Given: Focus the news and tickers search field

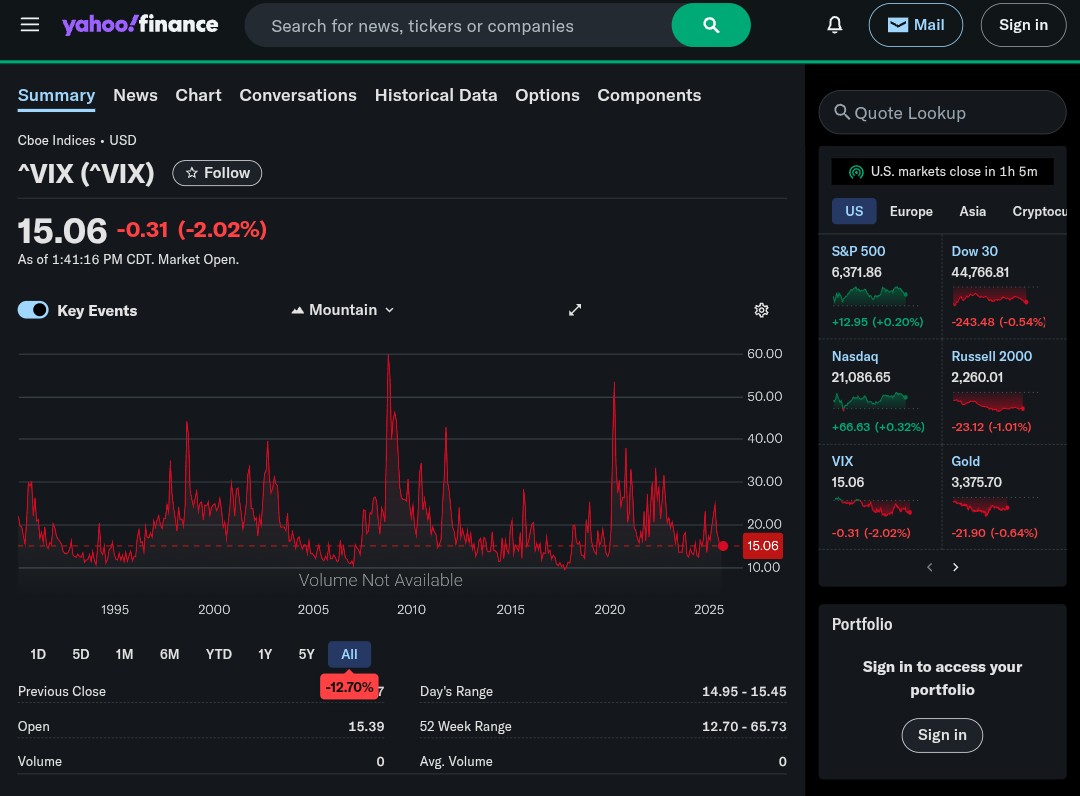Looking at the screenshot, I should tap(458, 25).
